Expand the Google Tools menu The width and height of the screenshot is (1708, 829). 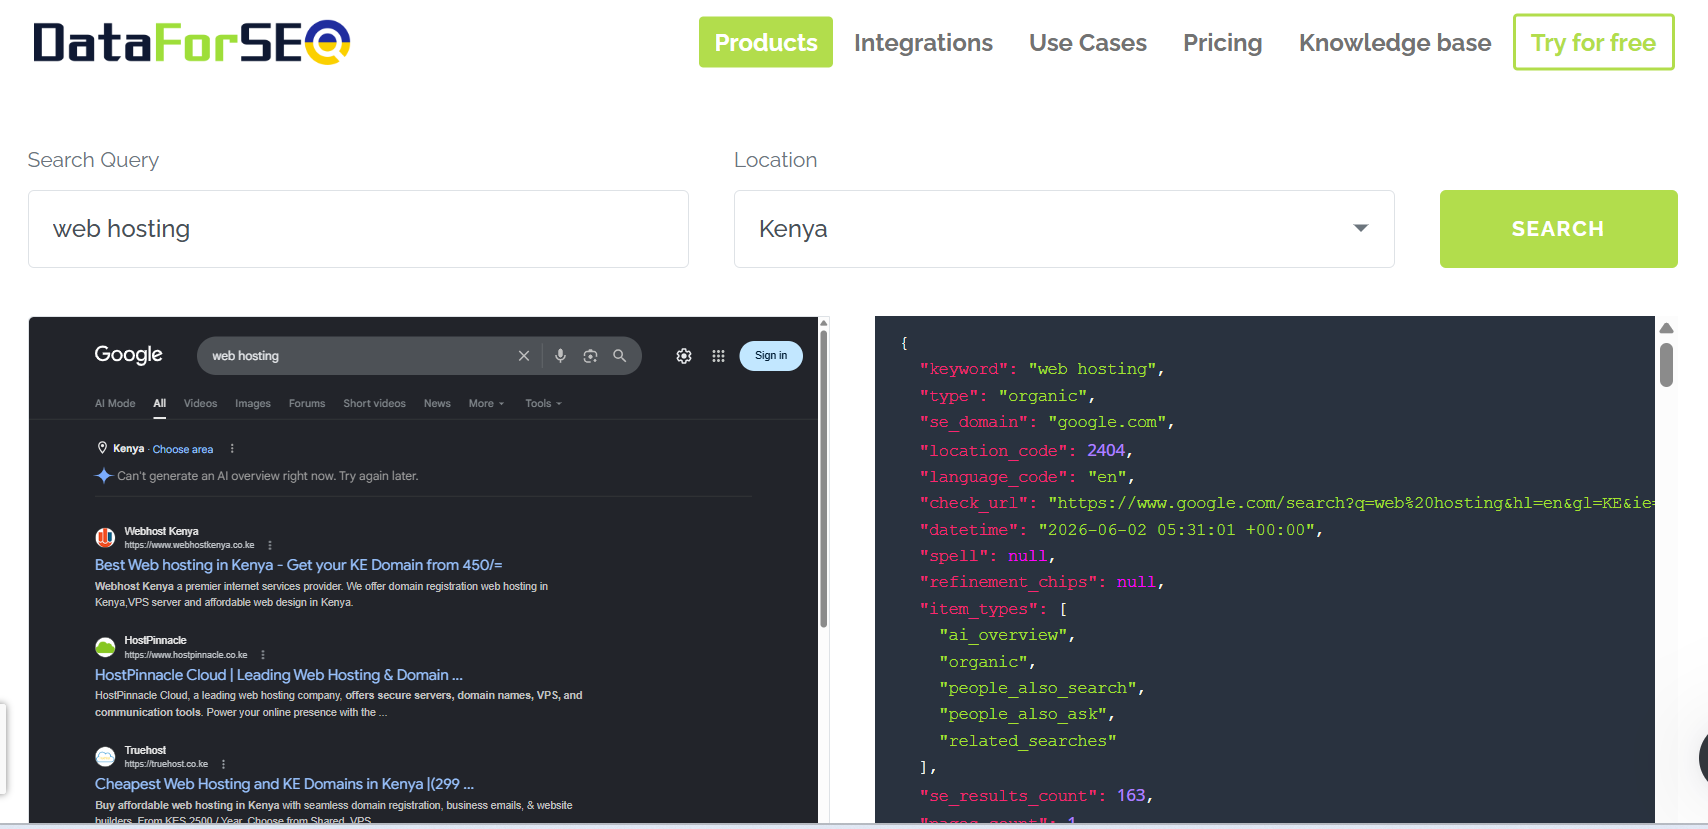tap(543, 404)
